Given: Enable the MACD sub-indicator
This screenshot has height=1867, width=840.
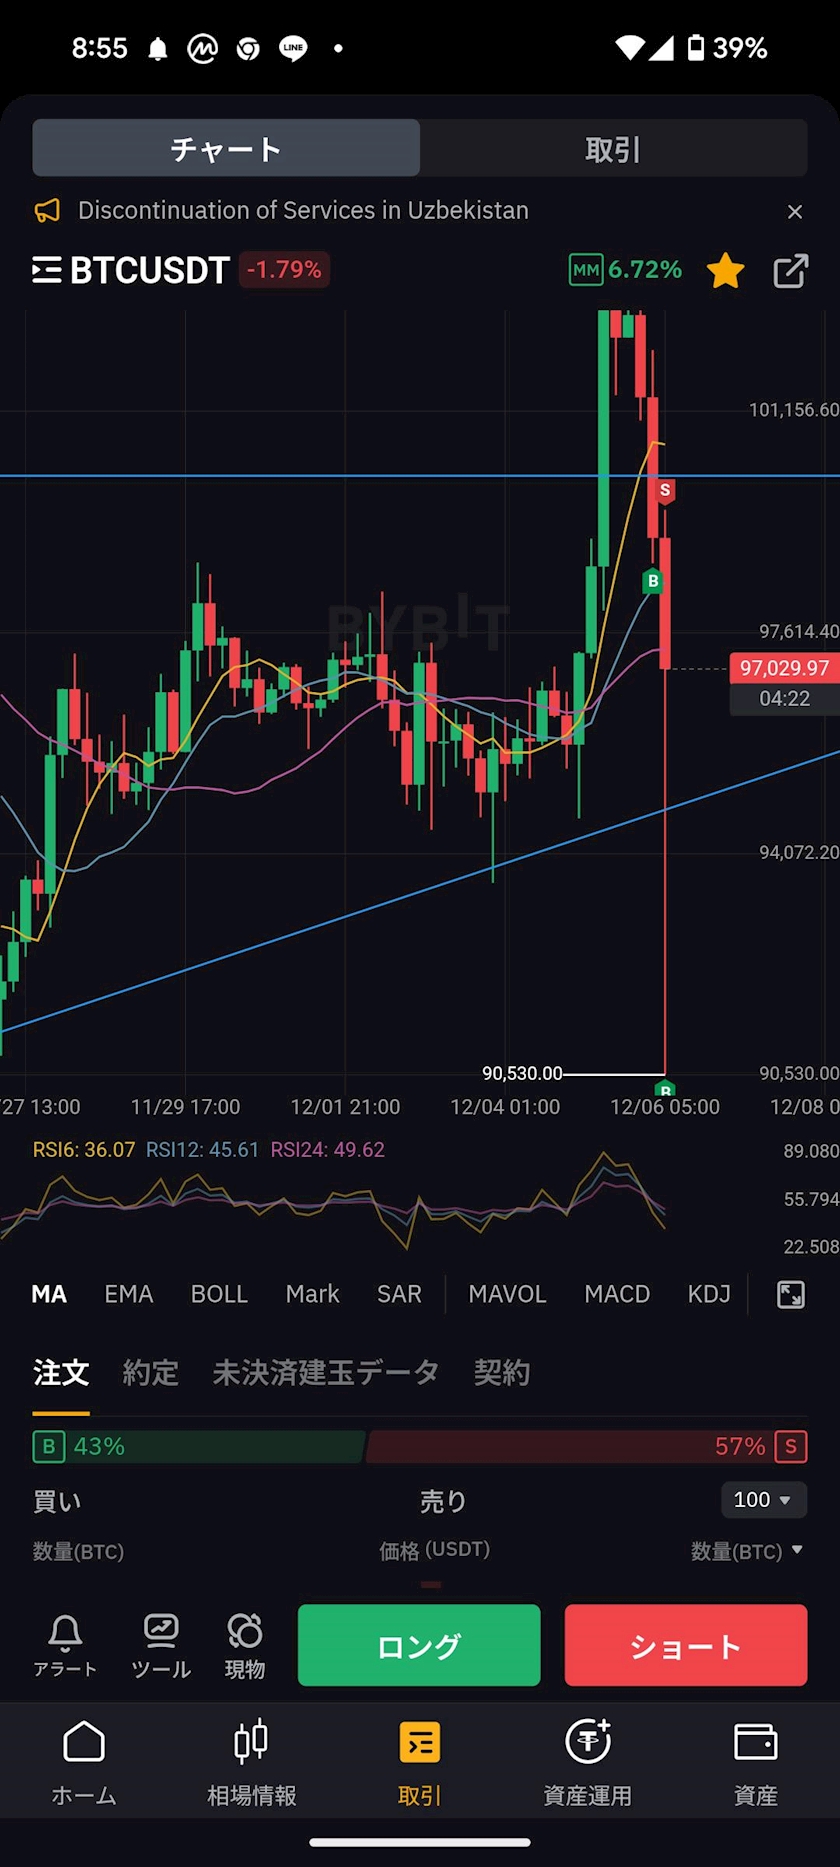Looking at the screenshot, I should tap(617, 1294).
